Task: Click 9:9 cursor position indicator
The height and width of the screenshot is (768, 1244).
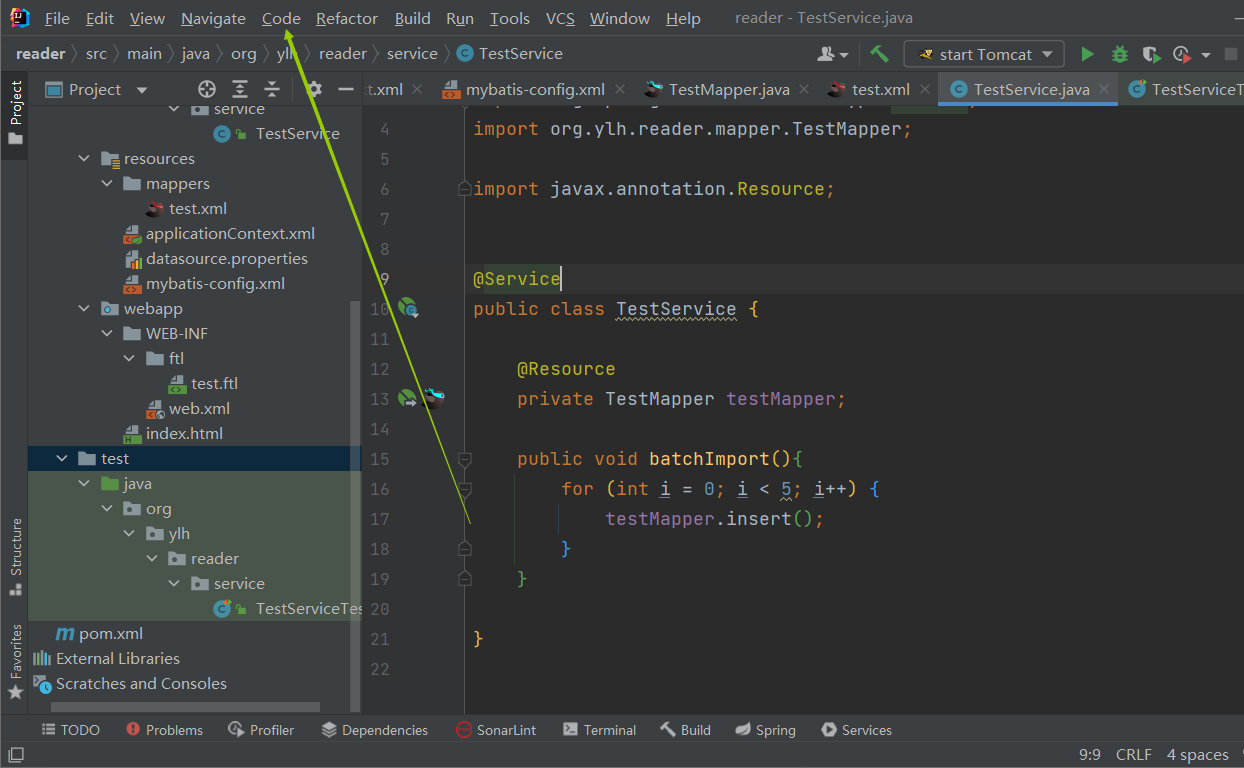Action: coord(1090,755)
